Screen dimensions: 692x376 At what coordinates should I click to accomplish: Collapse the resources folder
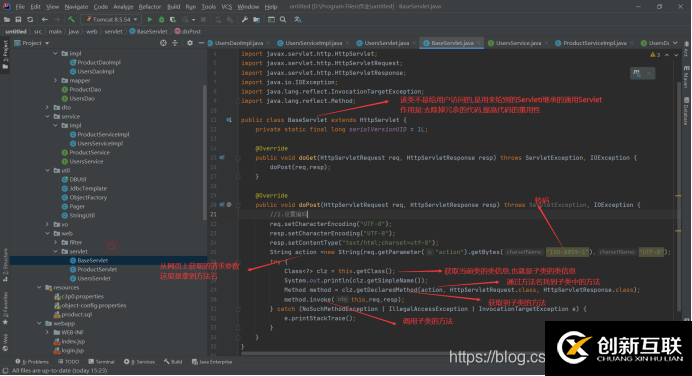40,287
